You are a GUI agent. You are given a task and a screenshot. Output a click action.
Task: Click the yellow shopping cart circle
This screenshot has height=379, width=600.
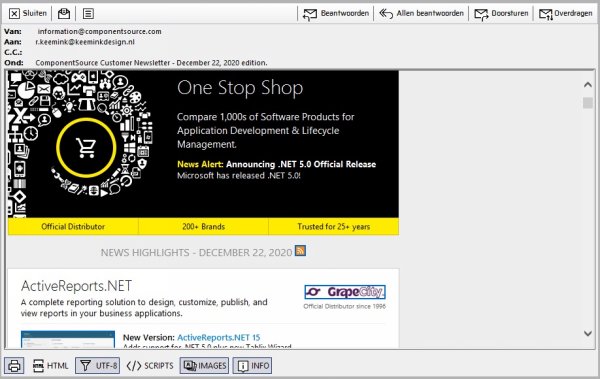86,148
